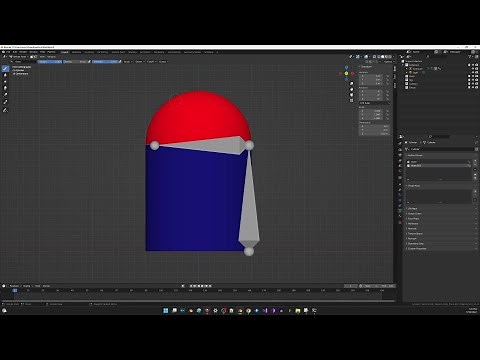Adjust the brush Weight slider
The width and height of the screenshot is (480, 360).
49,62
